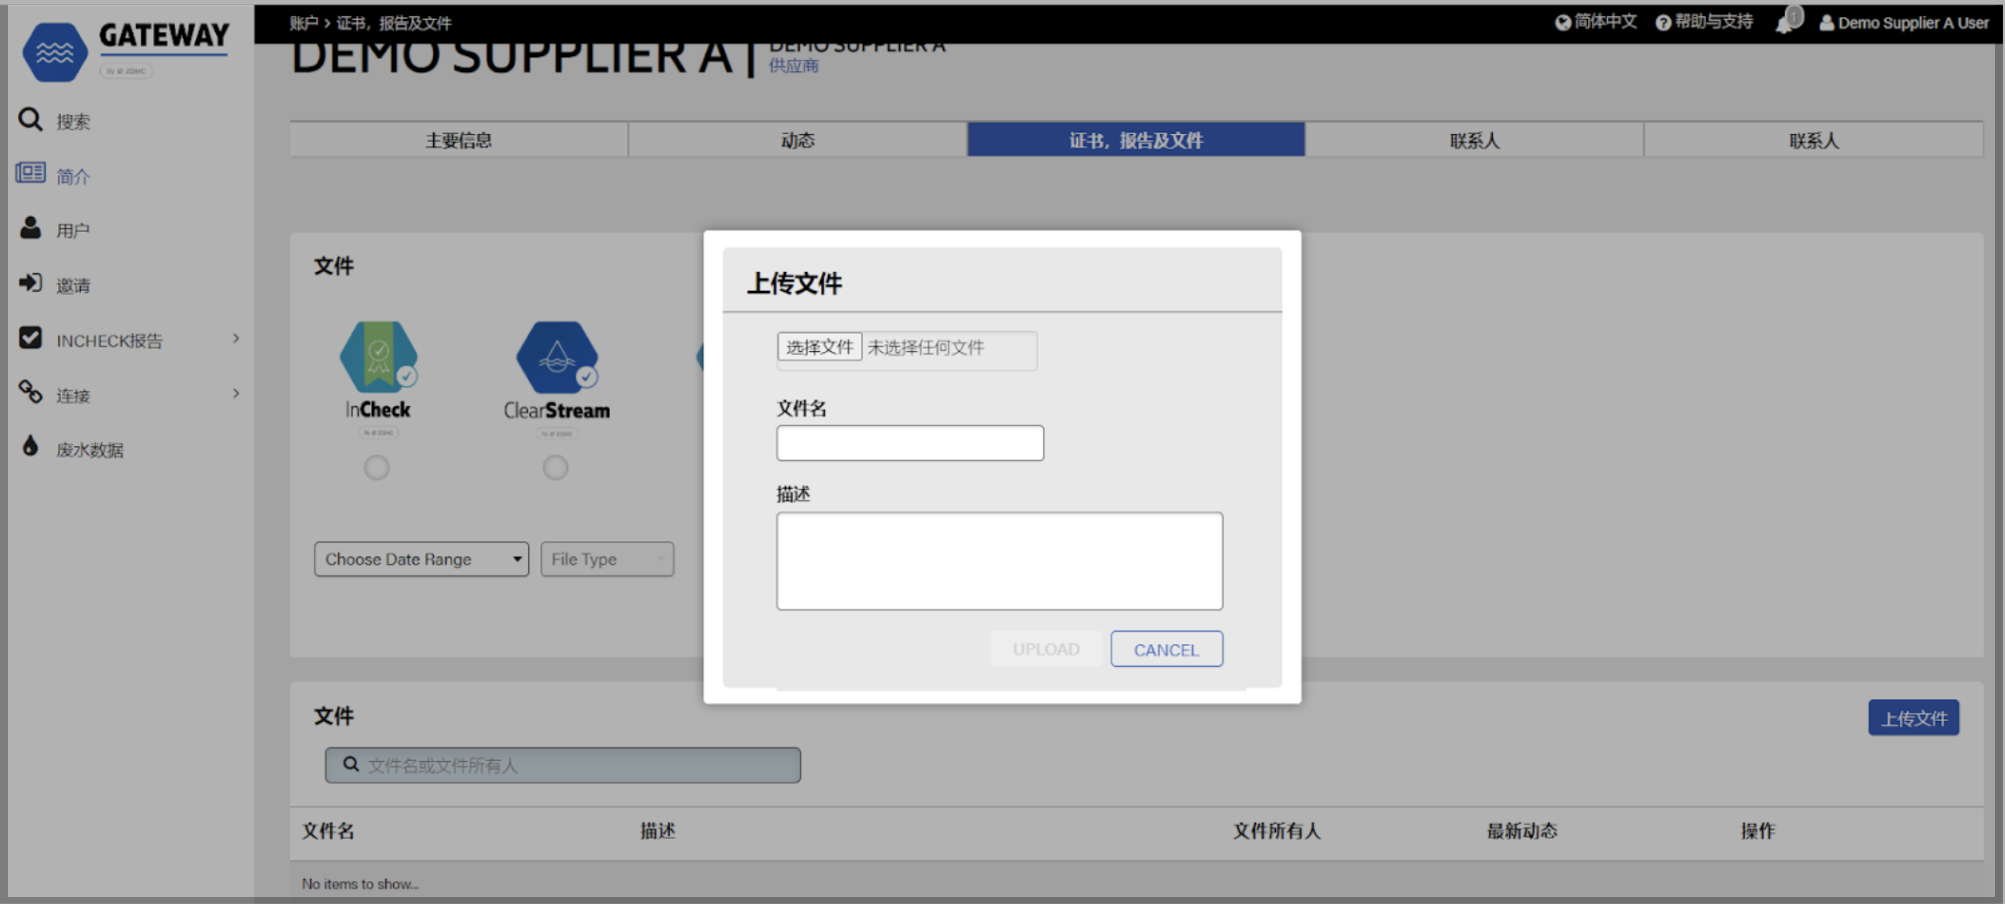
Task: Focus the 文件名或文件所有人 search field
Action: pos(563,765)
